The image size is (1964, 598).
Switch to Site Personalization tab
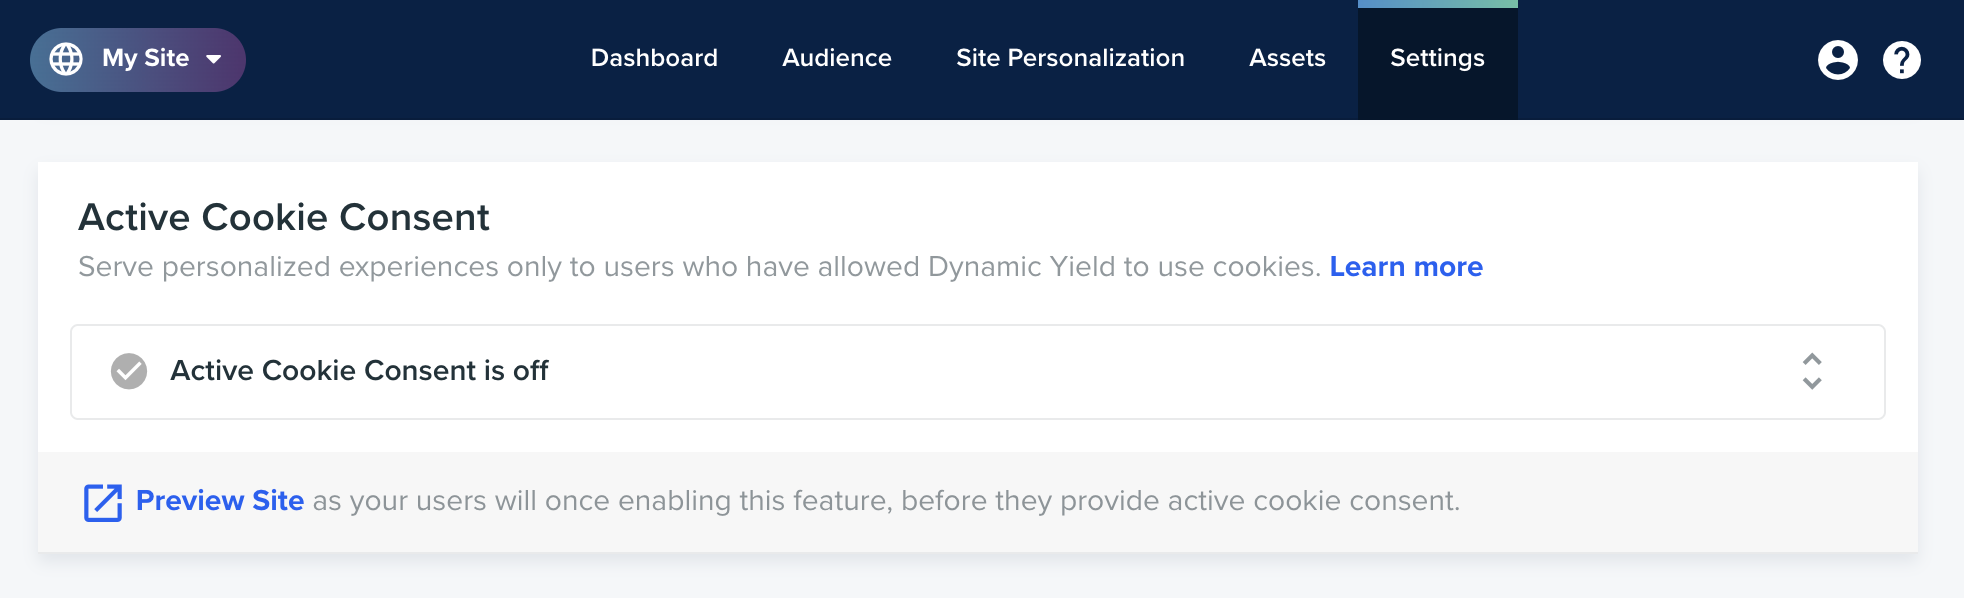1070,58
